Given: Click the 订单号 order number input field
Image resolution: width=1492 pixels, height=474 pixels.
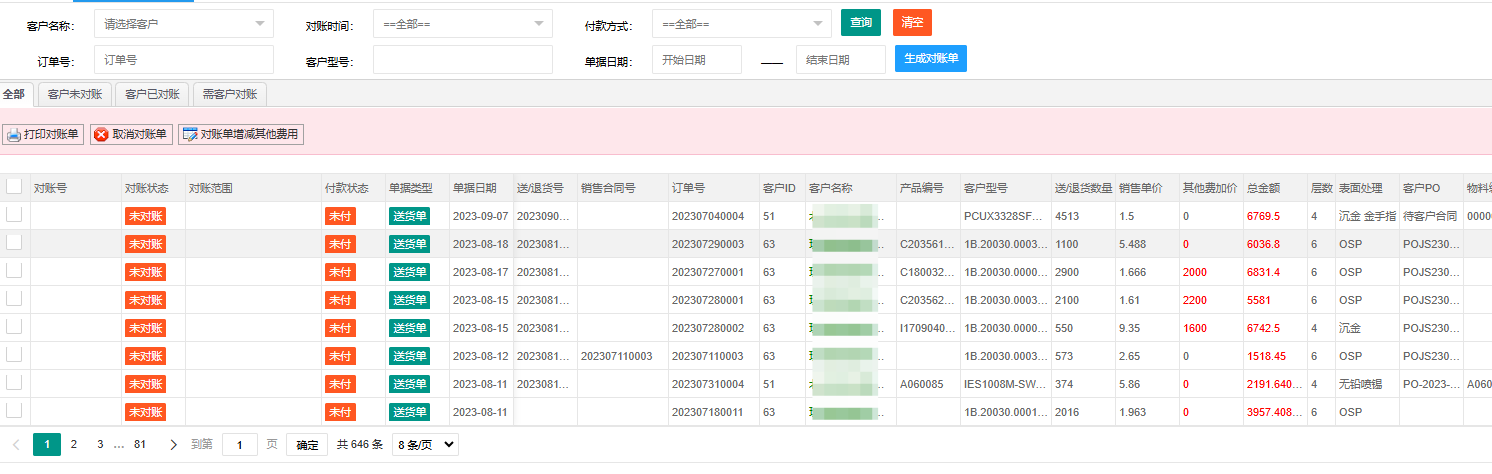Looking at the screenshot, I should coord(183,60).
